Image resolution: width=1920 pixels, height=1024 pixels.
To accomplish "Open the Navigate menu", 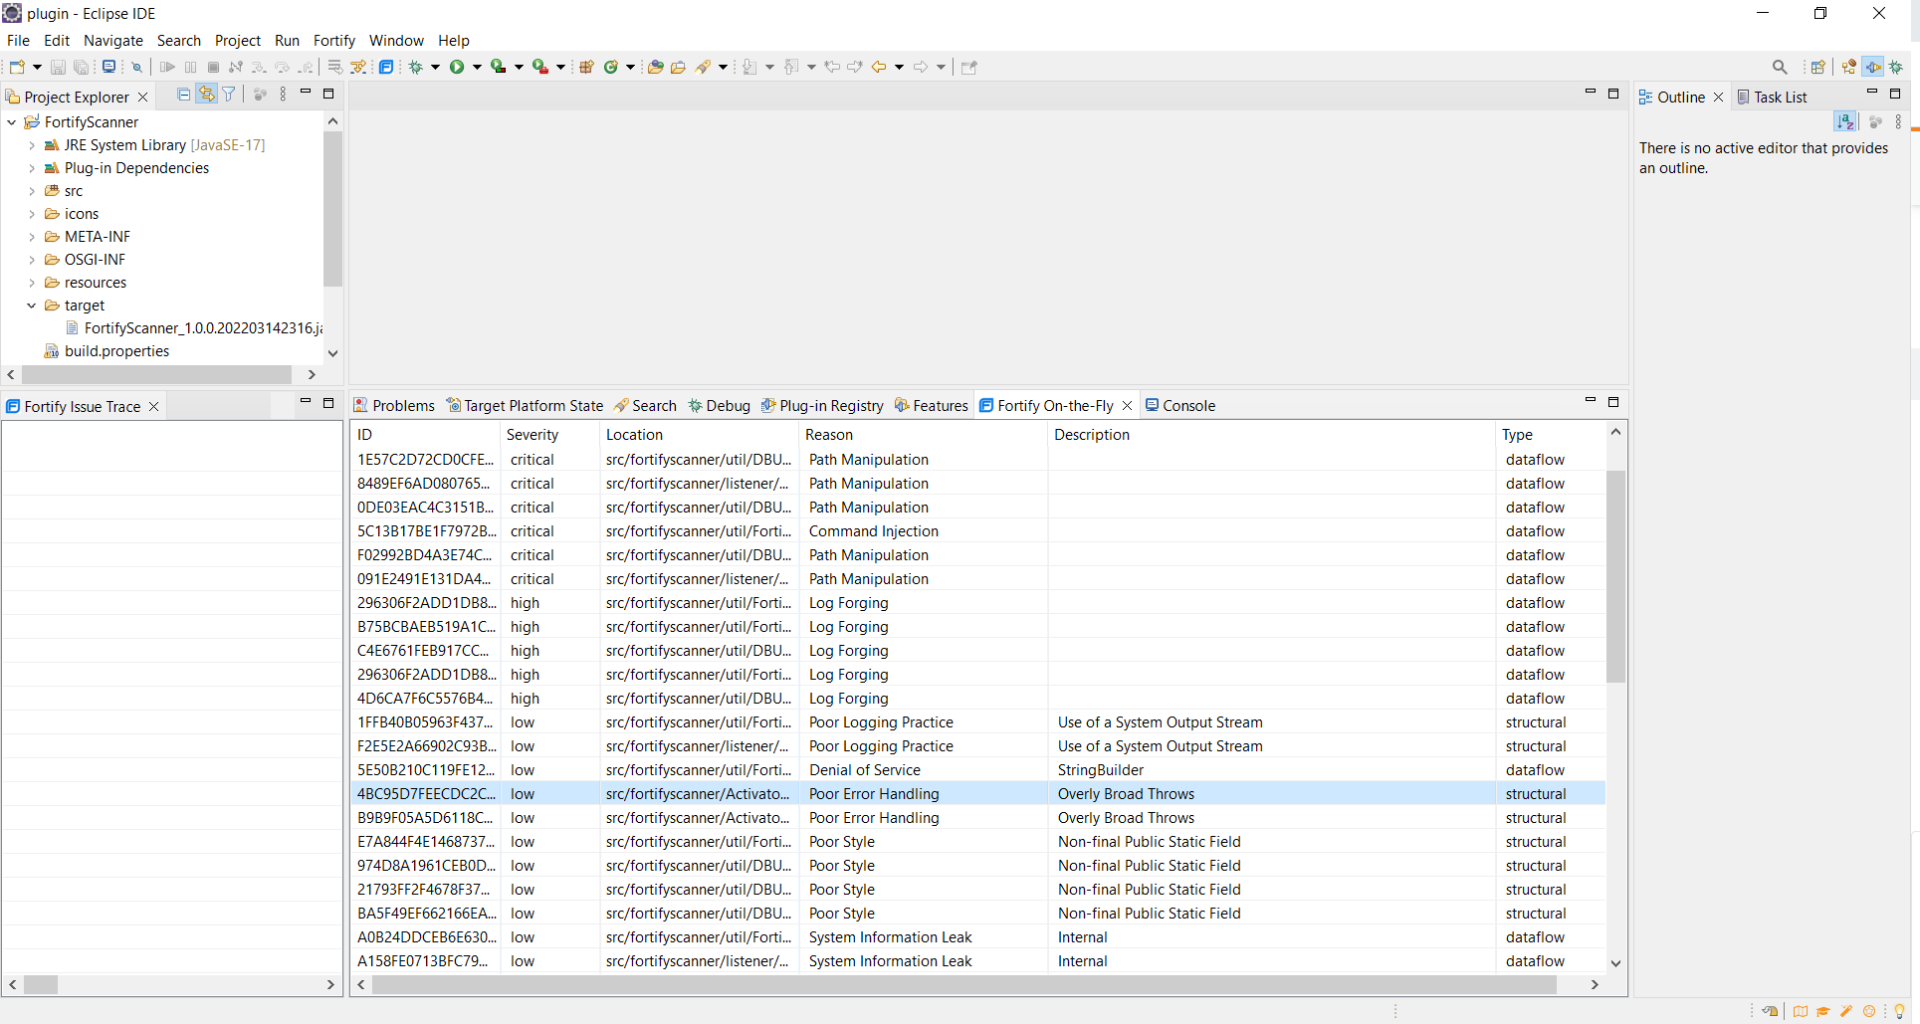I will pos(113,40).
